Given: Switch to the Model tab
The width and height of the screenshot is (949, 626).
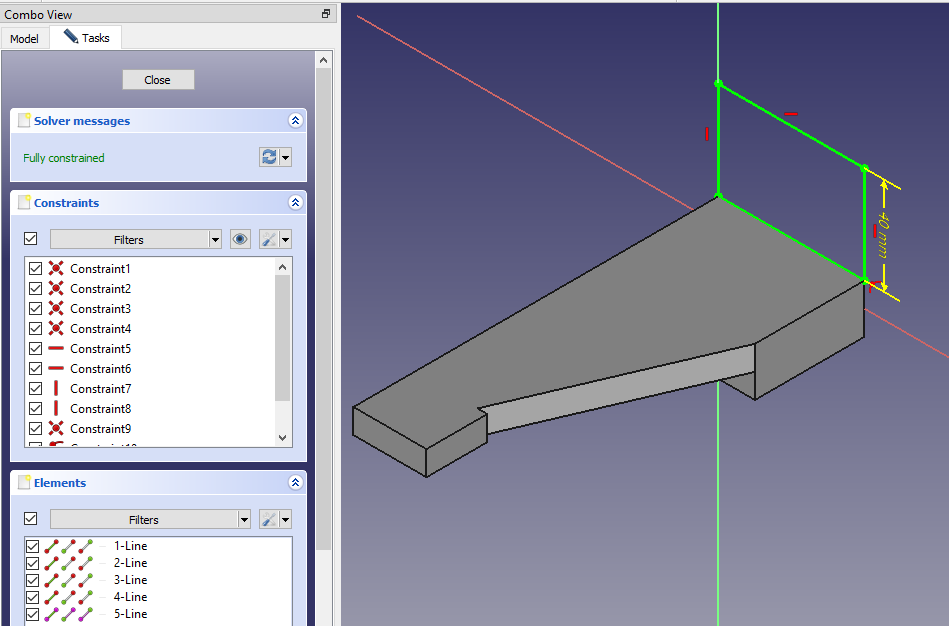Looking at the screenshot, I should coord(24,39).
